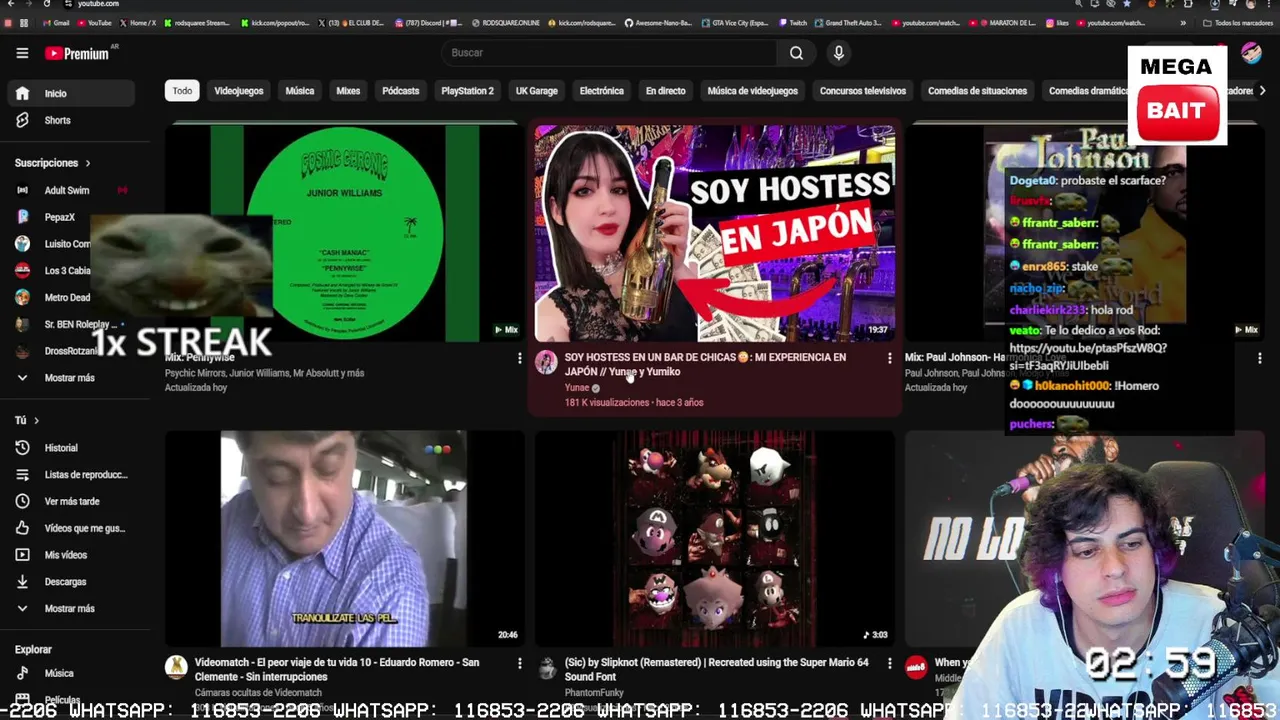The image size is (1280, 720).
Task: Select Música de videojuegos chip
Action: pyautogui.click(x=753, y=91)
